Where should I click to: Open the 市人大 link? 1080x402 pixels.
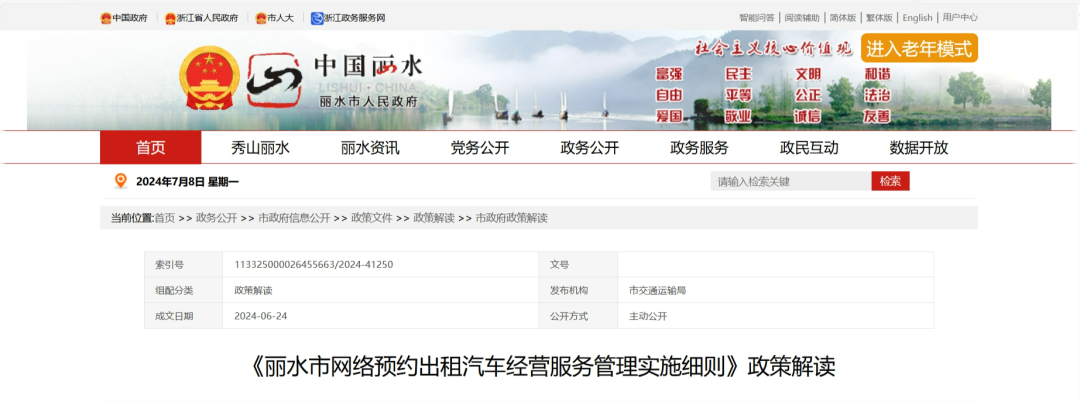pyautogui.click(x=280, y=18)
